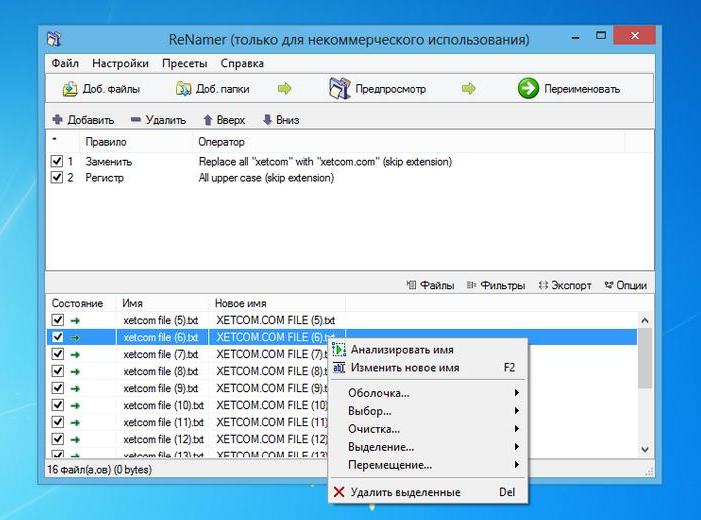
Task: Sort file list by Имя column
Action: (x=163, y=303)
